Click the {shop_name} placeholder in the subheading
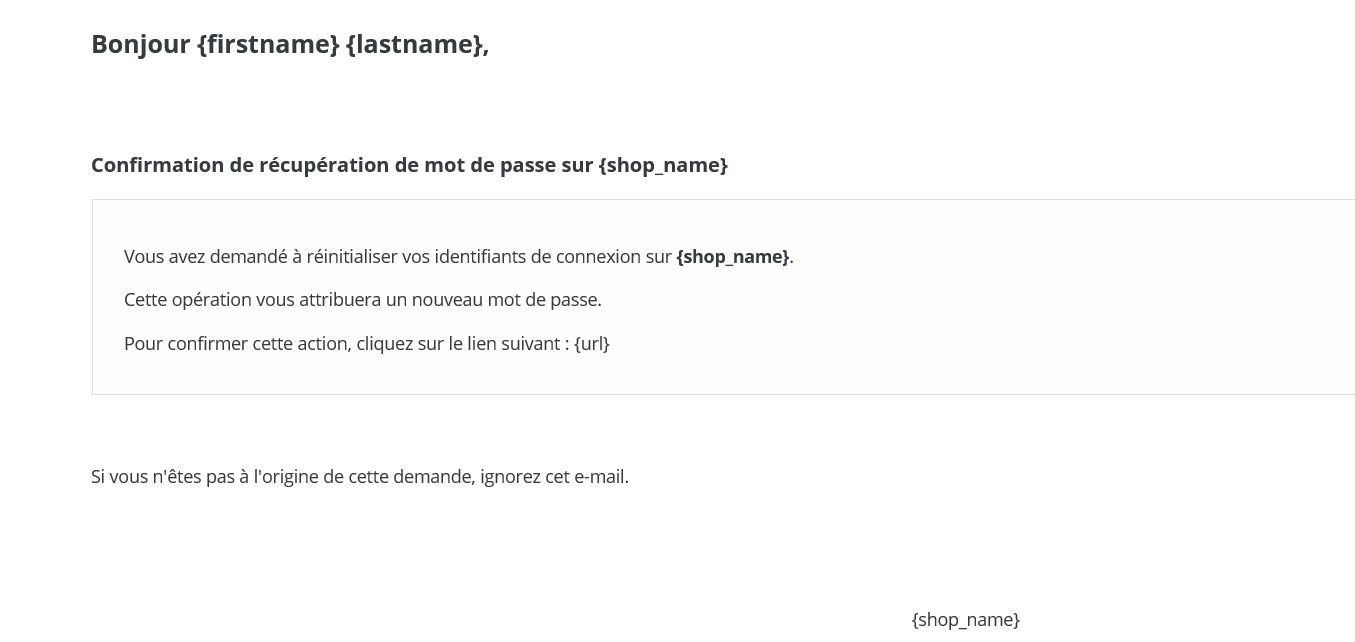Screen dimensions: 1355x642 point(663,165)
